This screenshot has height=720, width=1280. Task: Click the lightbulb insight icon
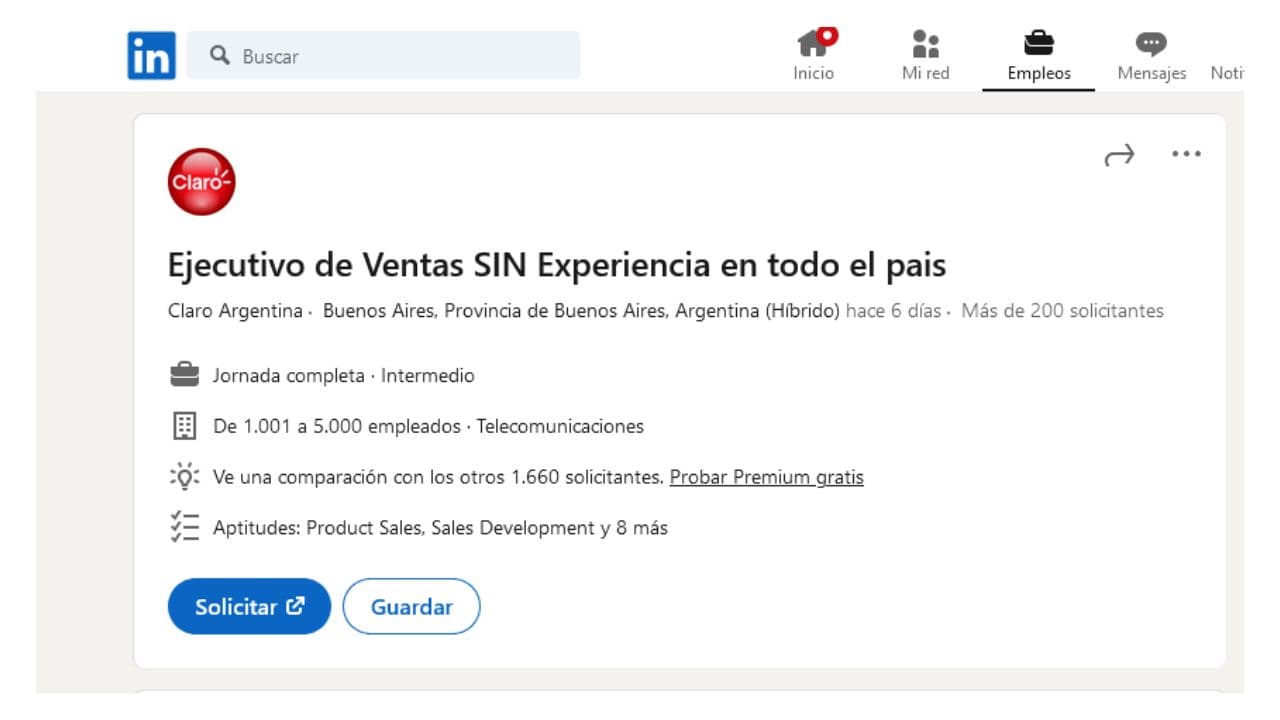click(185, 476)
